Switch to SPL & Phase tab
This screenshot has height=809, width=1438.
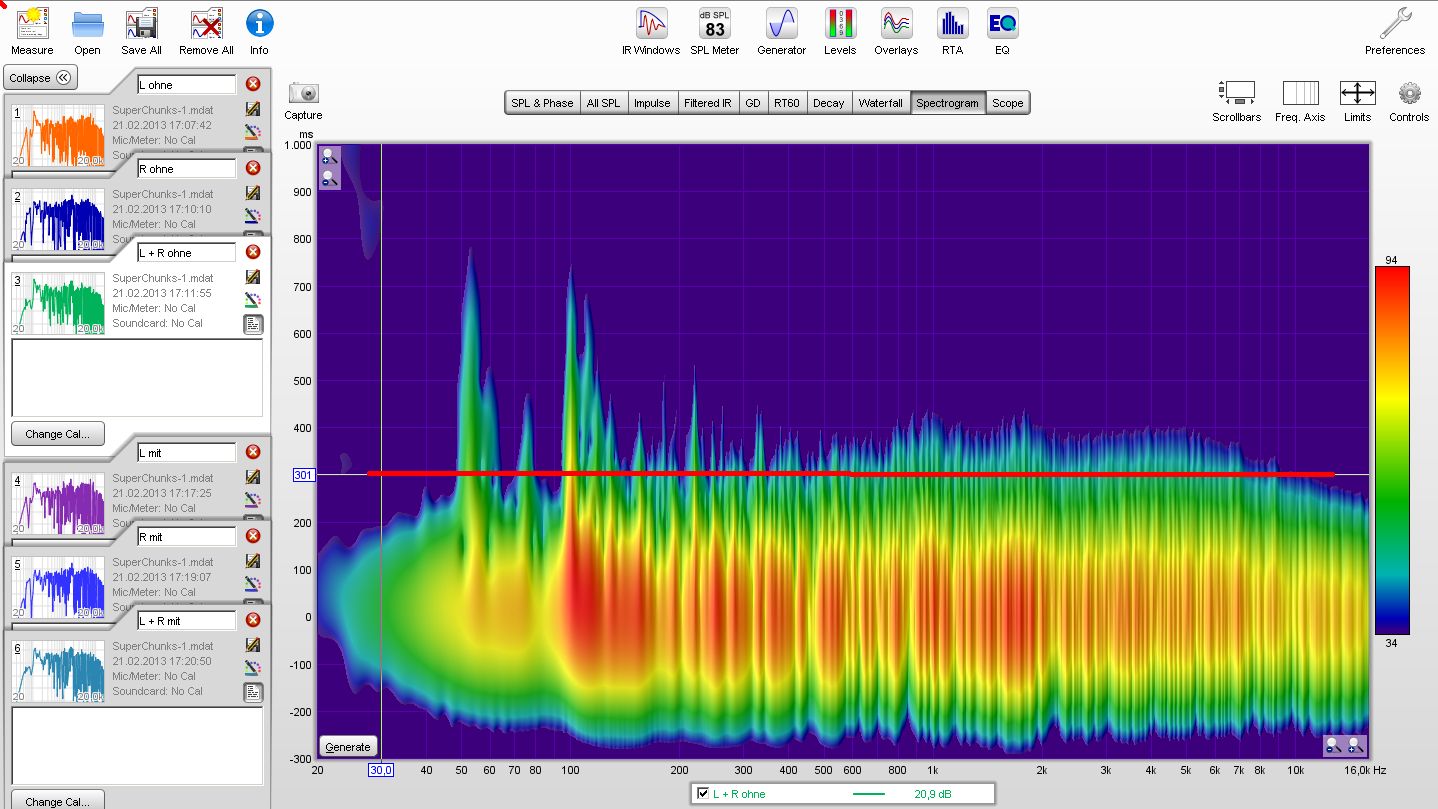click(x=542, y=103)
